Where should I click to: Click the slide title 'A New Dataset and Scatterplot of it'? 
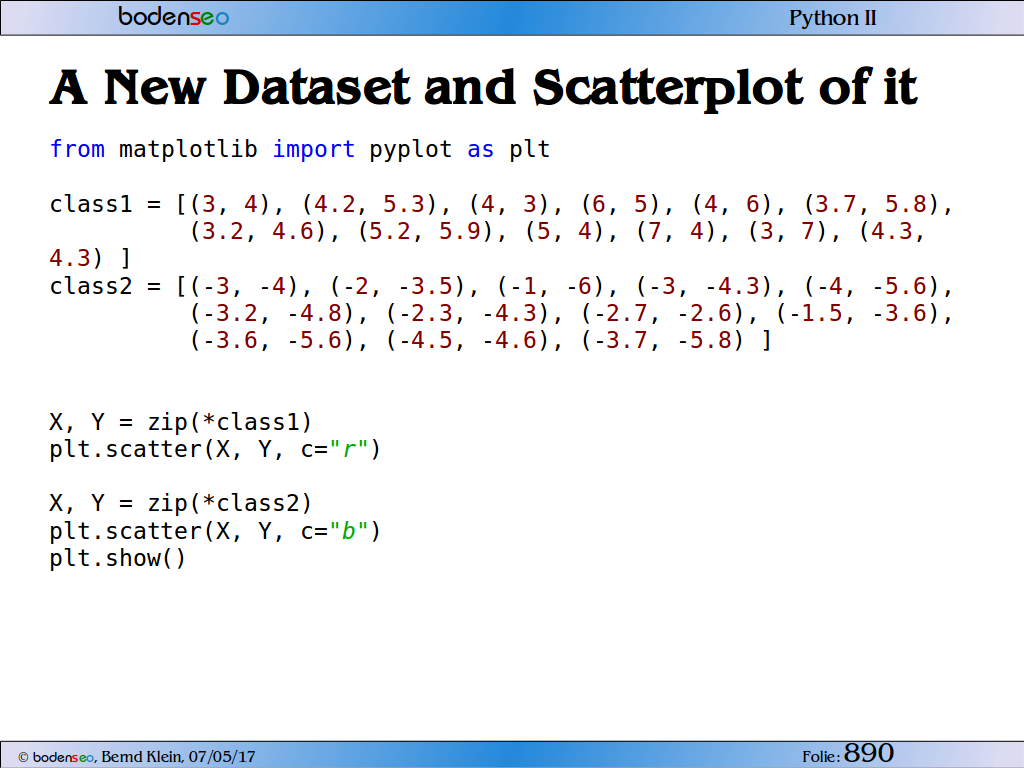tap(484, 88)
